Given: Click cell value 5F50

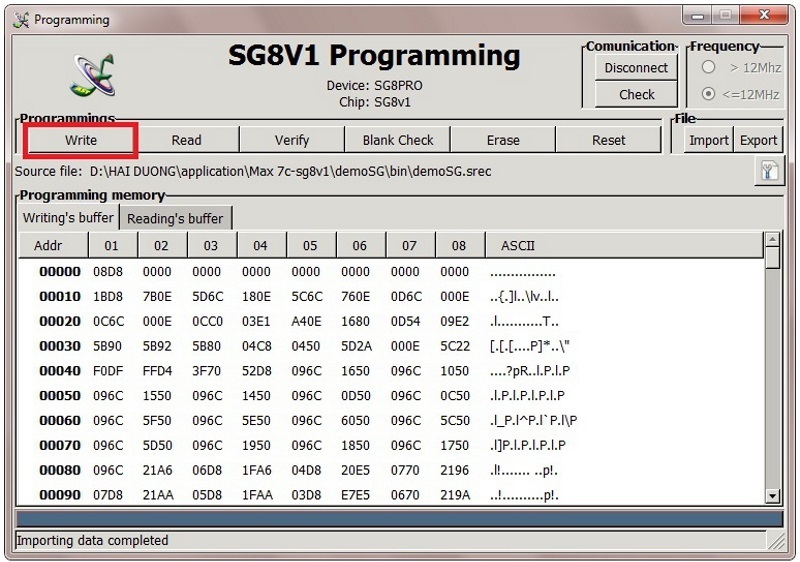Looking at the screenshot, I should point(157,420).
